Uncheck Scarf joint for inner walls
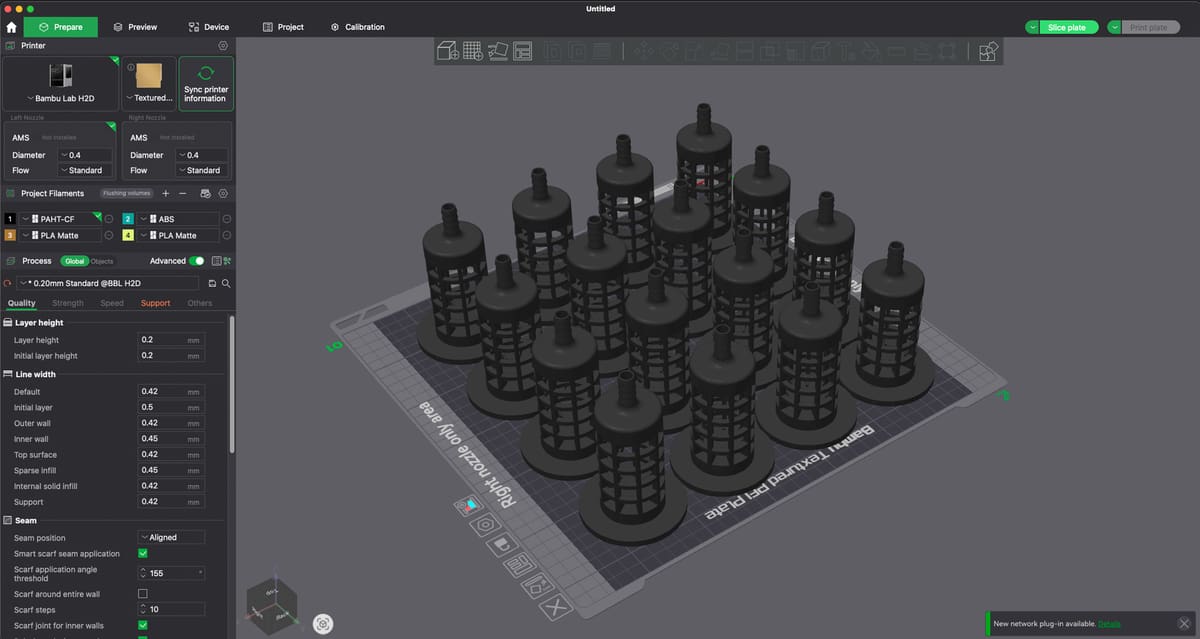 [x=142, y=625]
